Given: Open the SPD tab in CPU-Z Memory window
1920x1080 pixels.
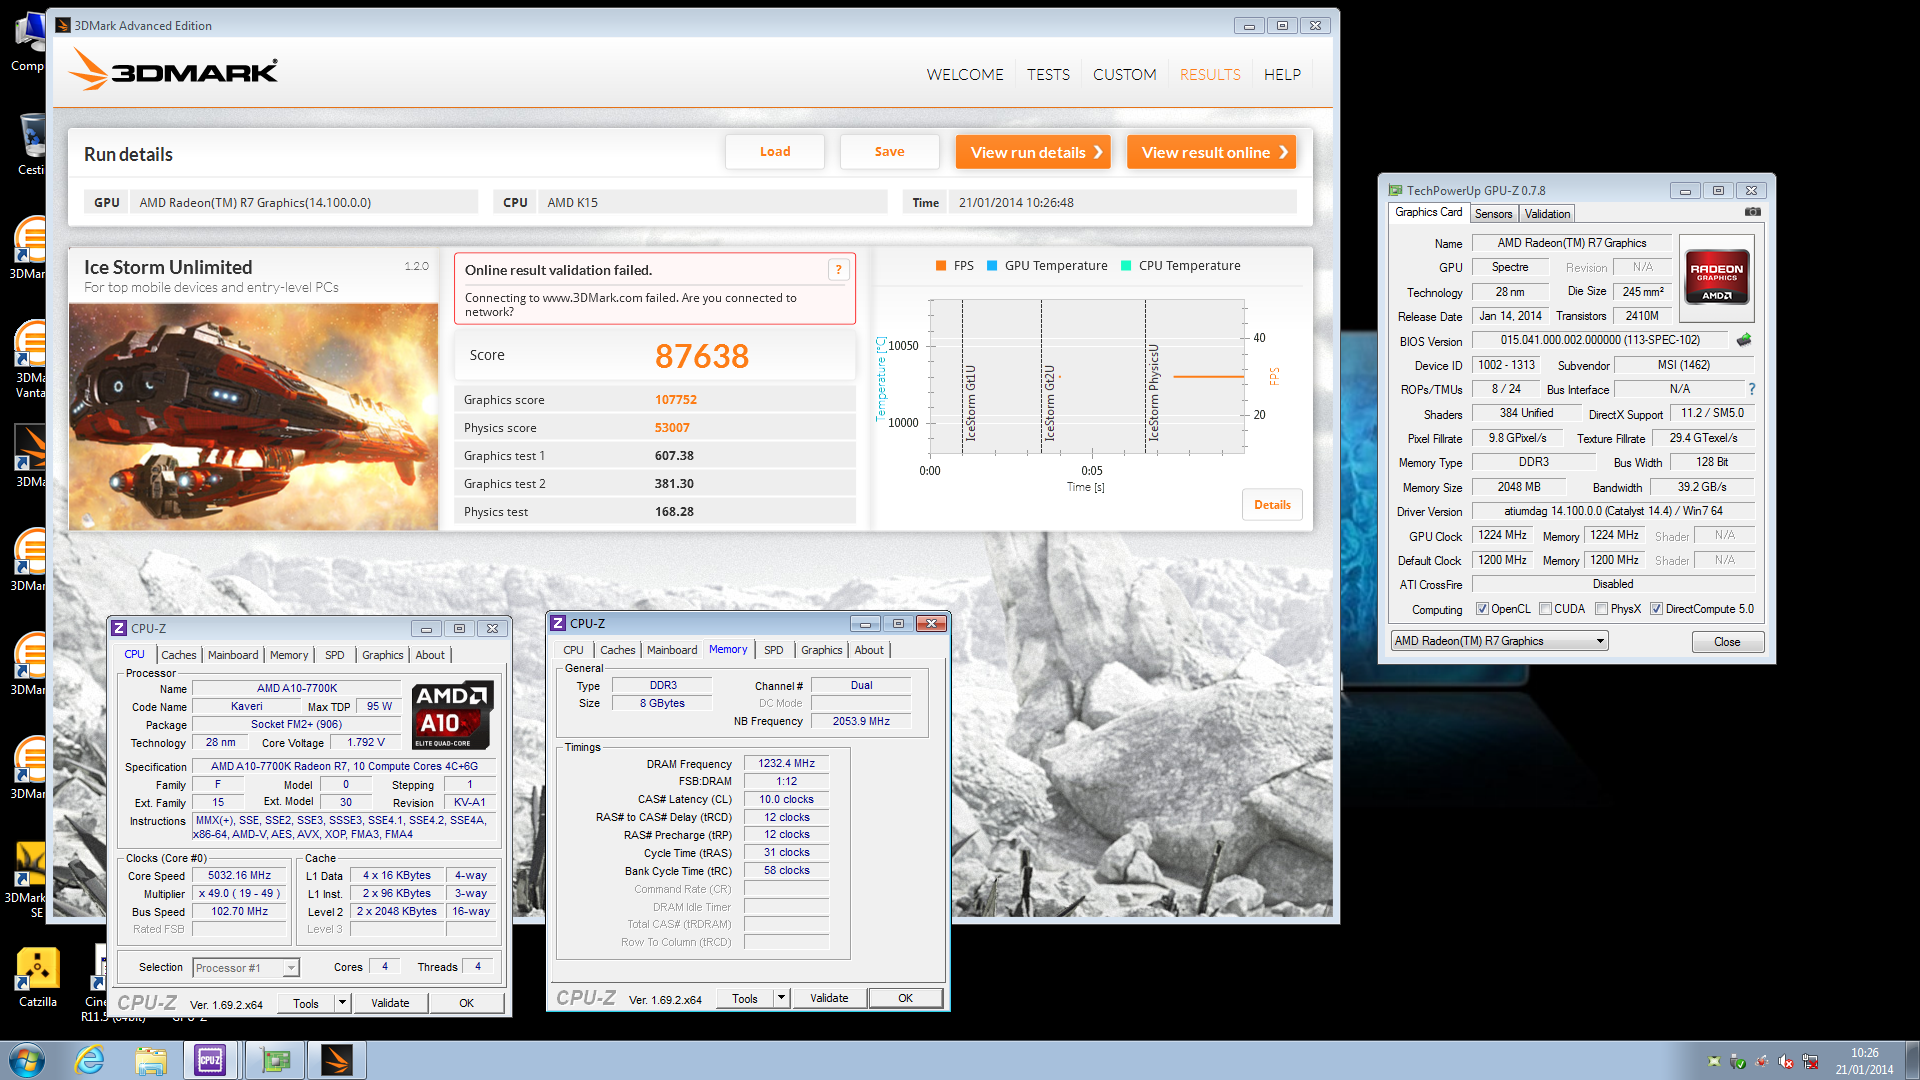Looking at the screenshot, I should (773, 650).
